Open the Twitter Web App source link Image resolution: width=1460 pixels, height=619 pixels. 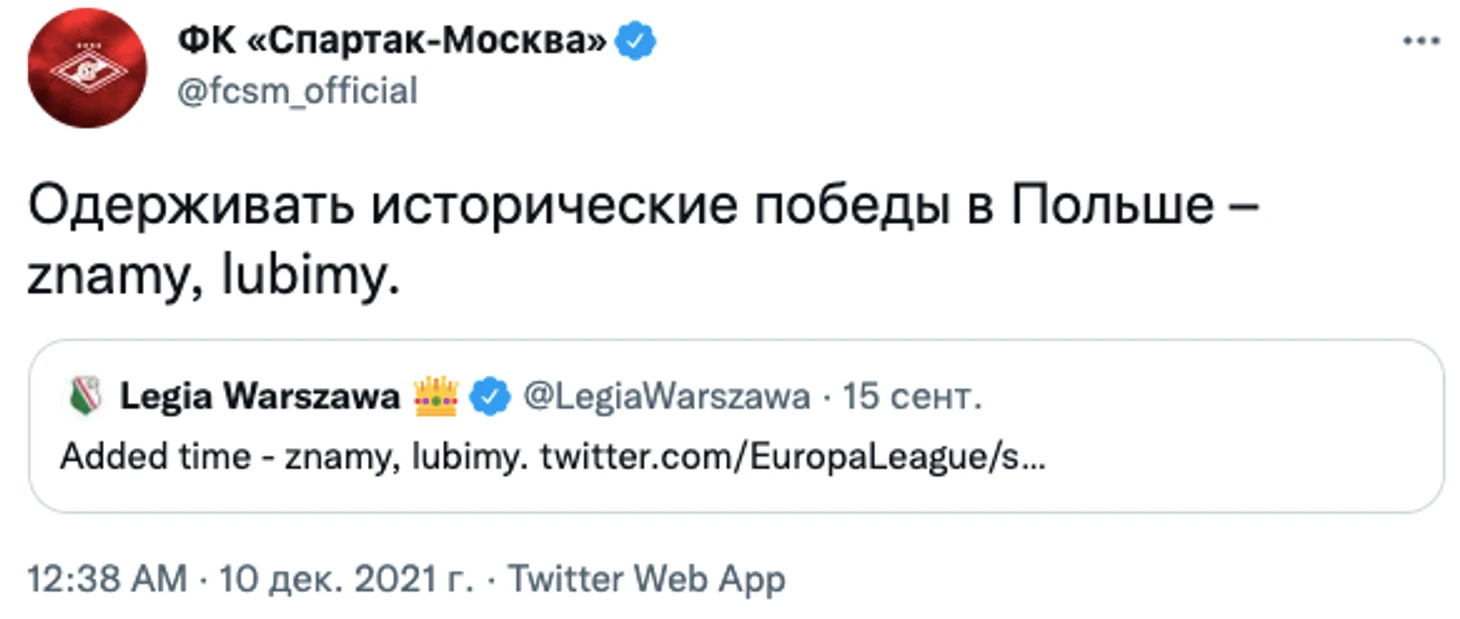click(647, 579)
